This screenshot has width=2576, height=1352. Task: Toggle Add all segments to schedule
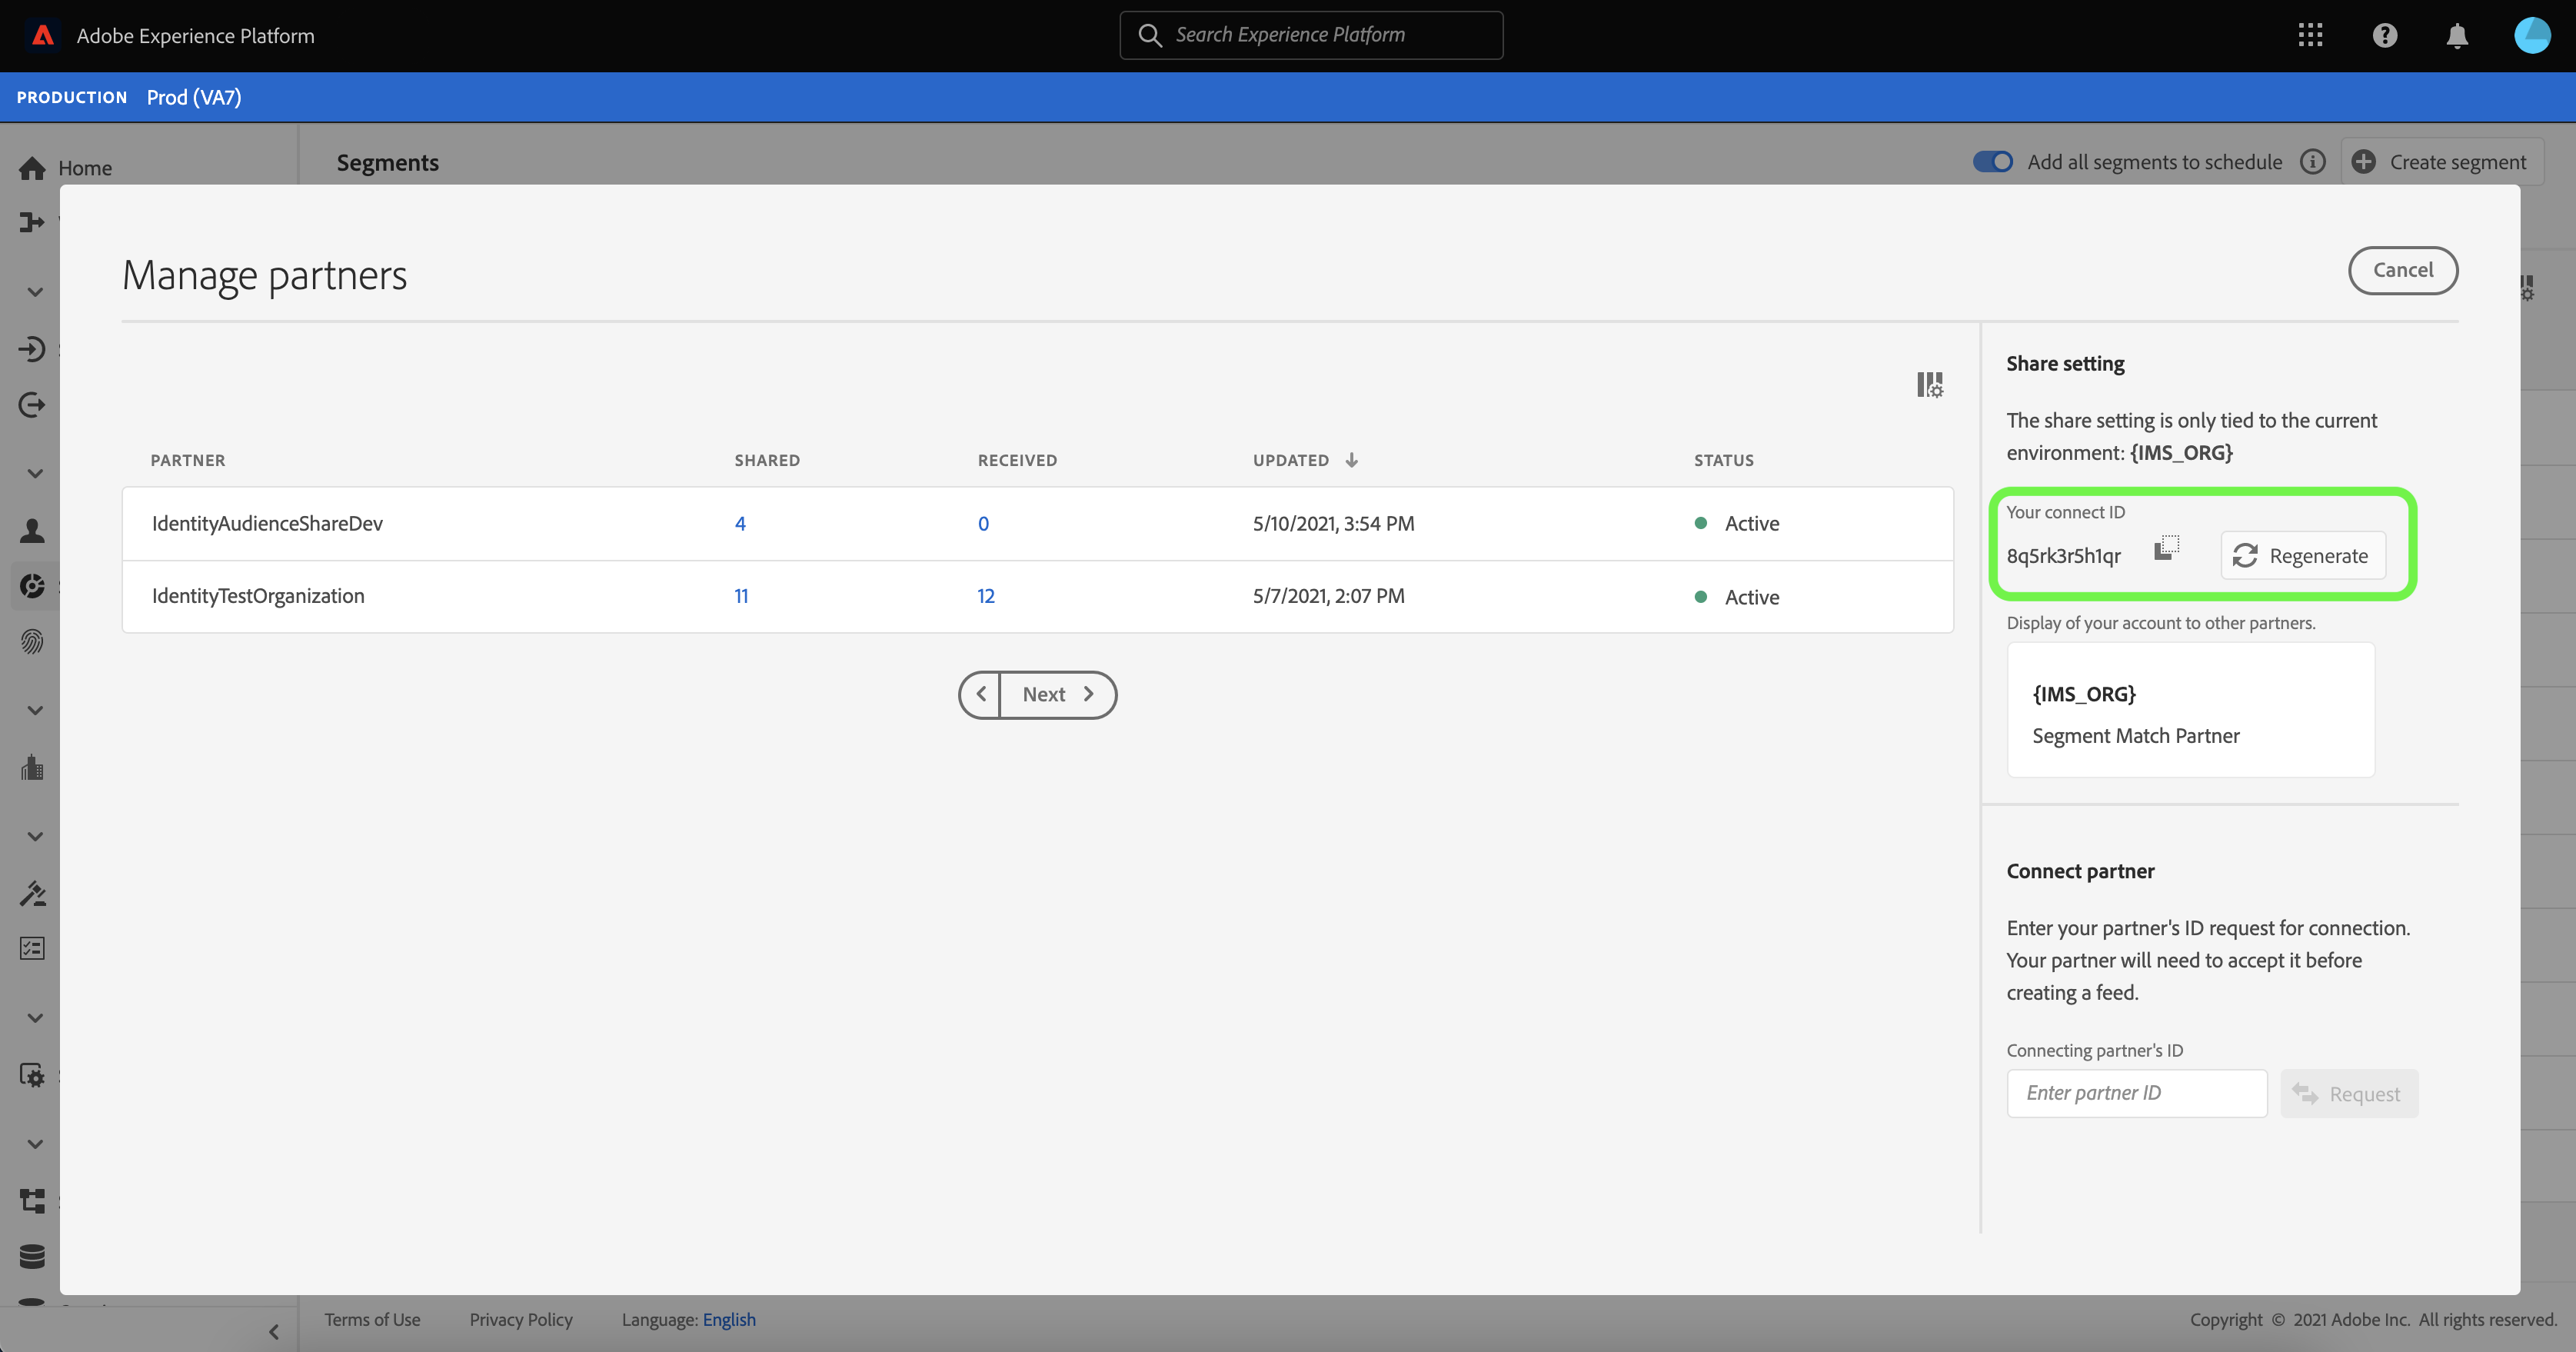pos(1992,162)
